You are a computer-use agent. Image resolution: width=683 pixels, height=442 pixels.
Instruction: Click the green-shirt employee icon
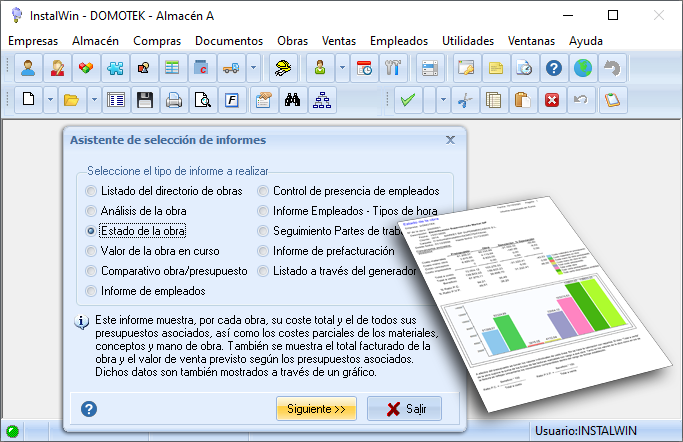320,68
